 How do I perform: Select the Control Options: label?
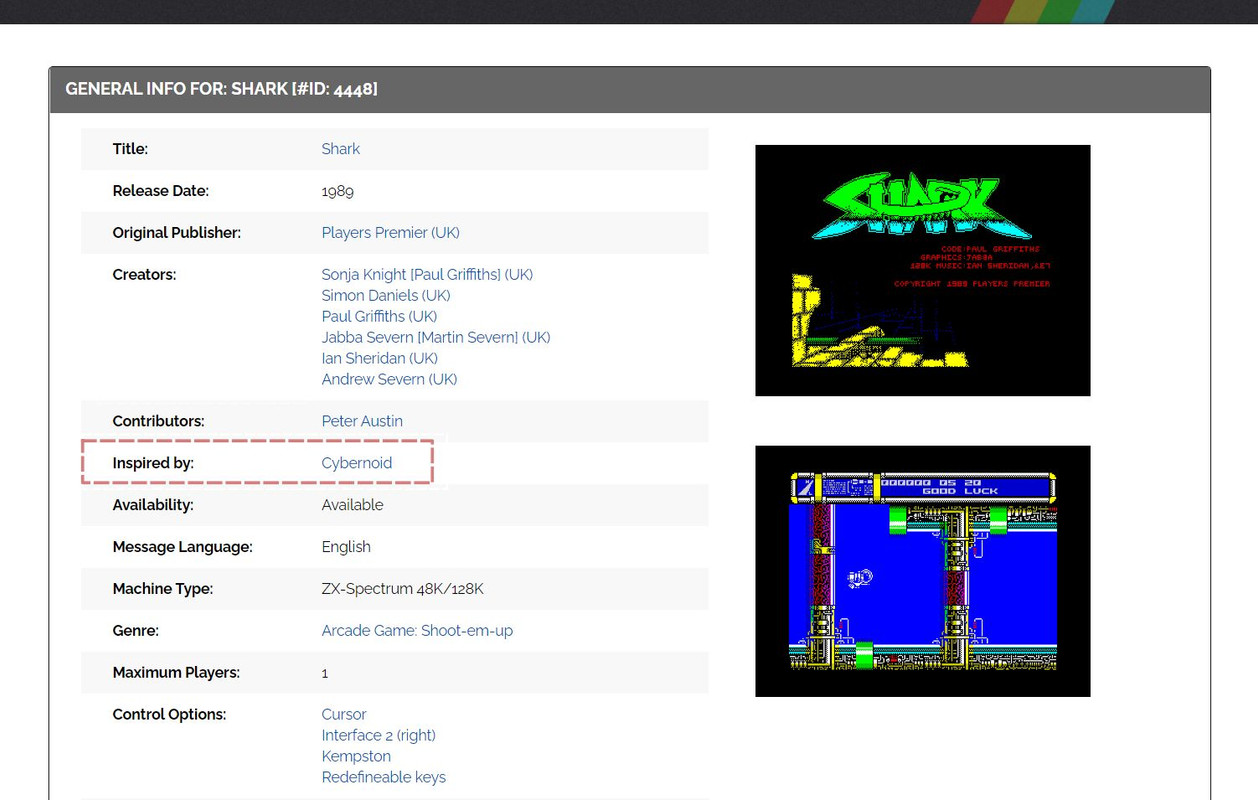(x=169, y=715)
